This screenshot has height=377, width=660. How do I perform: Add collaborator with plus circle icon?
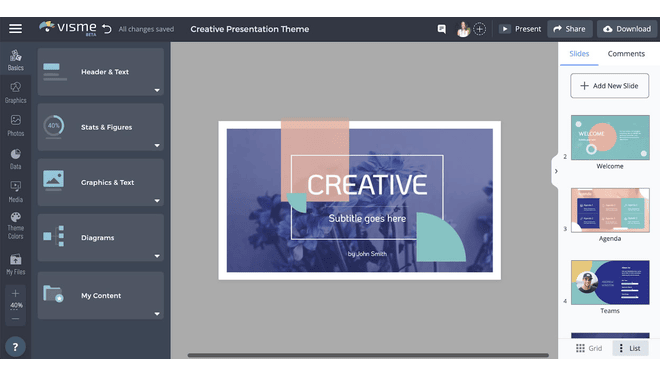click(x=479, y=29)
